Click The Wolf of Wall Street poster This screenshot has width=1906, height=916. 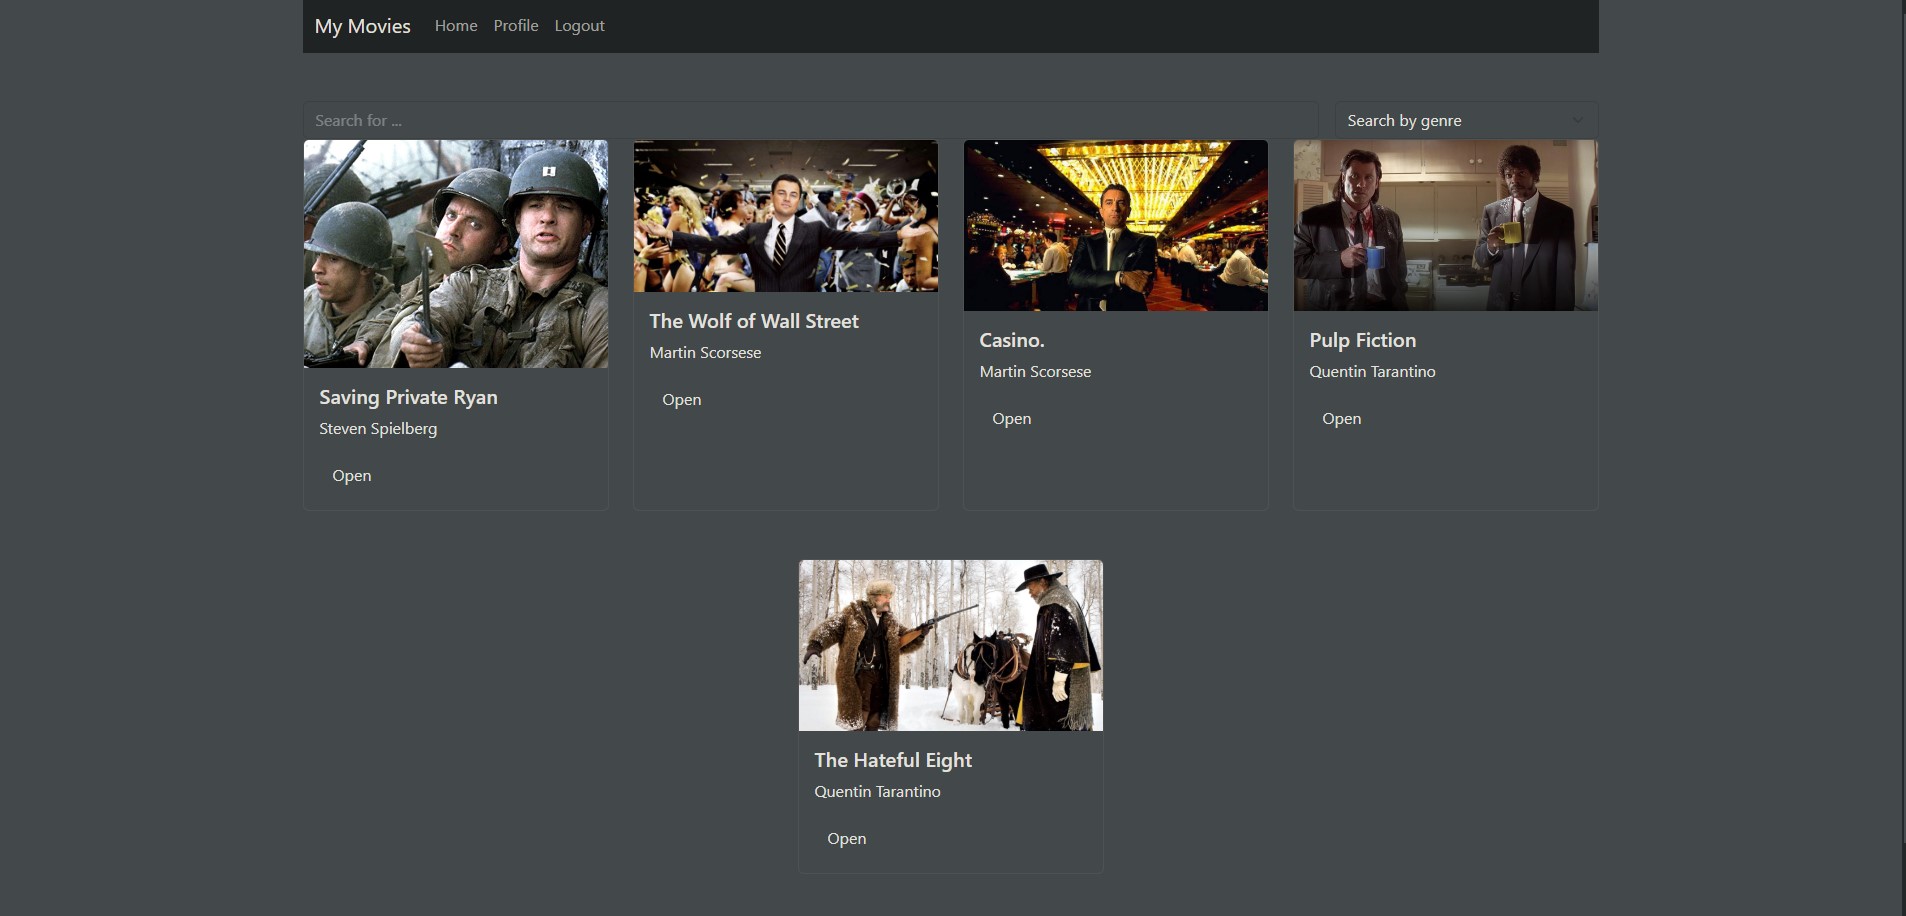click(x=786, y=216)
